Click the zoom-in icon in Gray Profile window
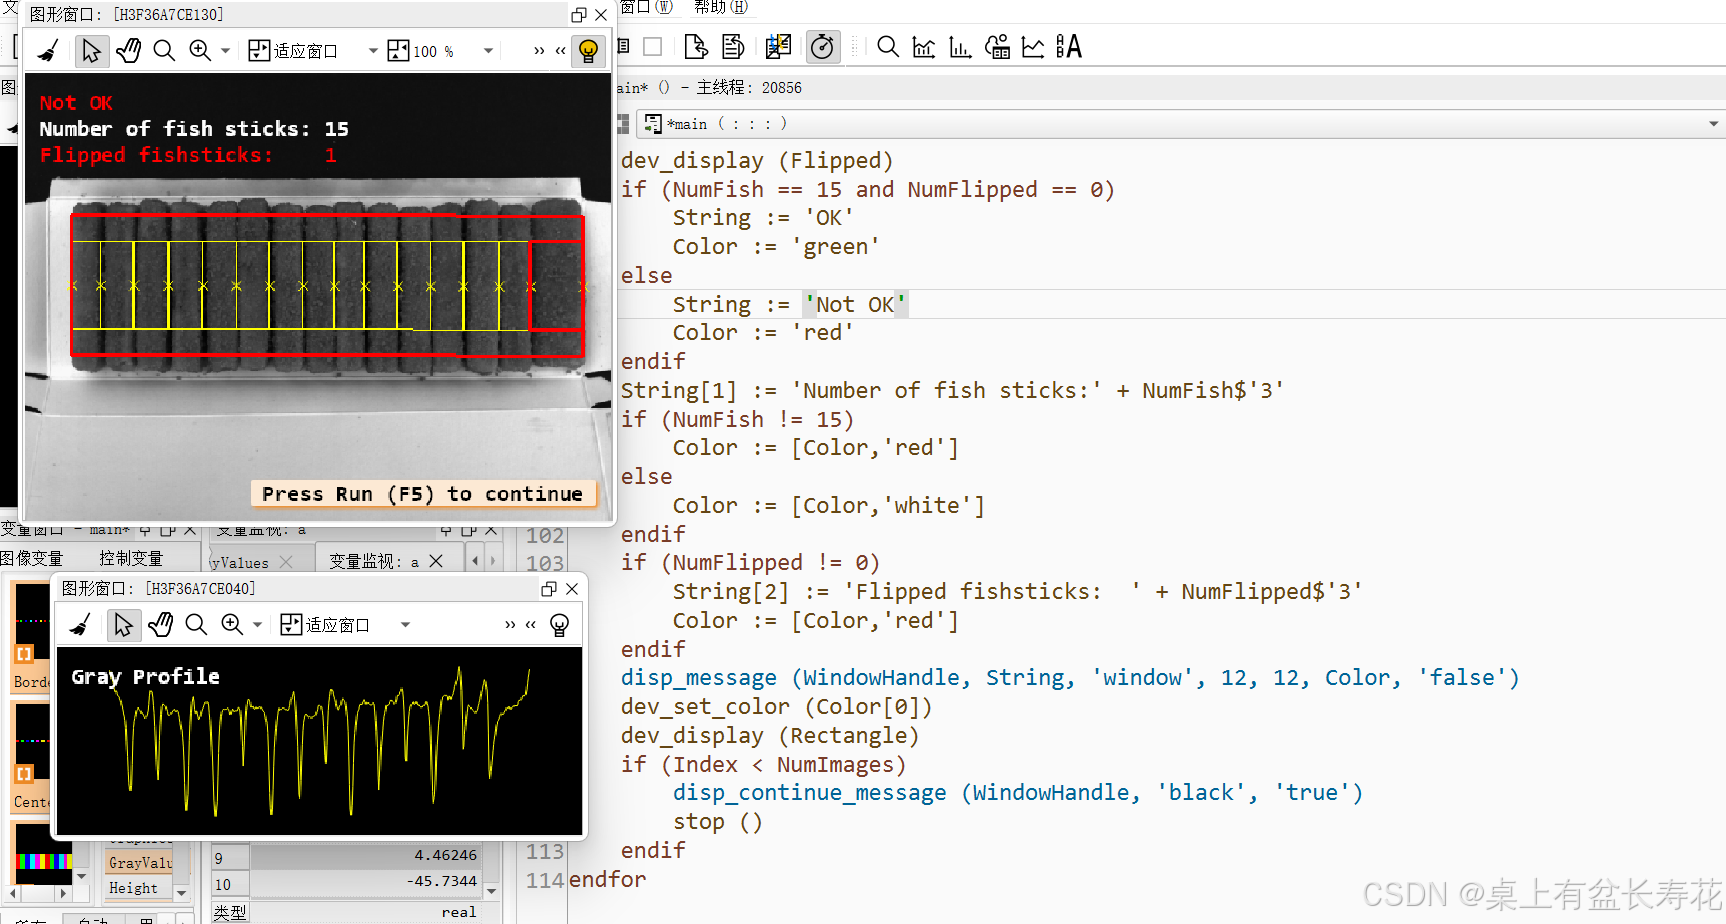This screenshot has height=924, width=1726. (232, 625)
